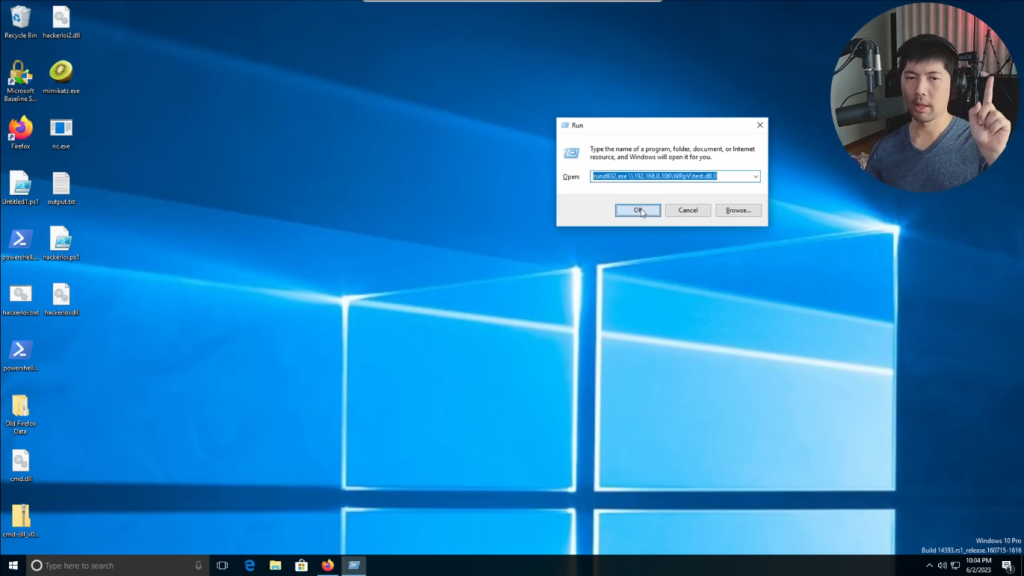This screenshot has height=576, width=1024.
Task: Expand the Run dialog Open history dropdown
Action: pos(755,176)
